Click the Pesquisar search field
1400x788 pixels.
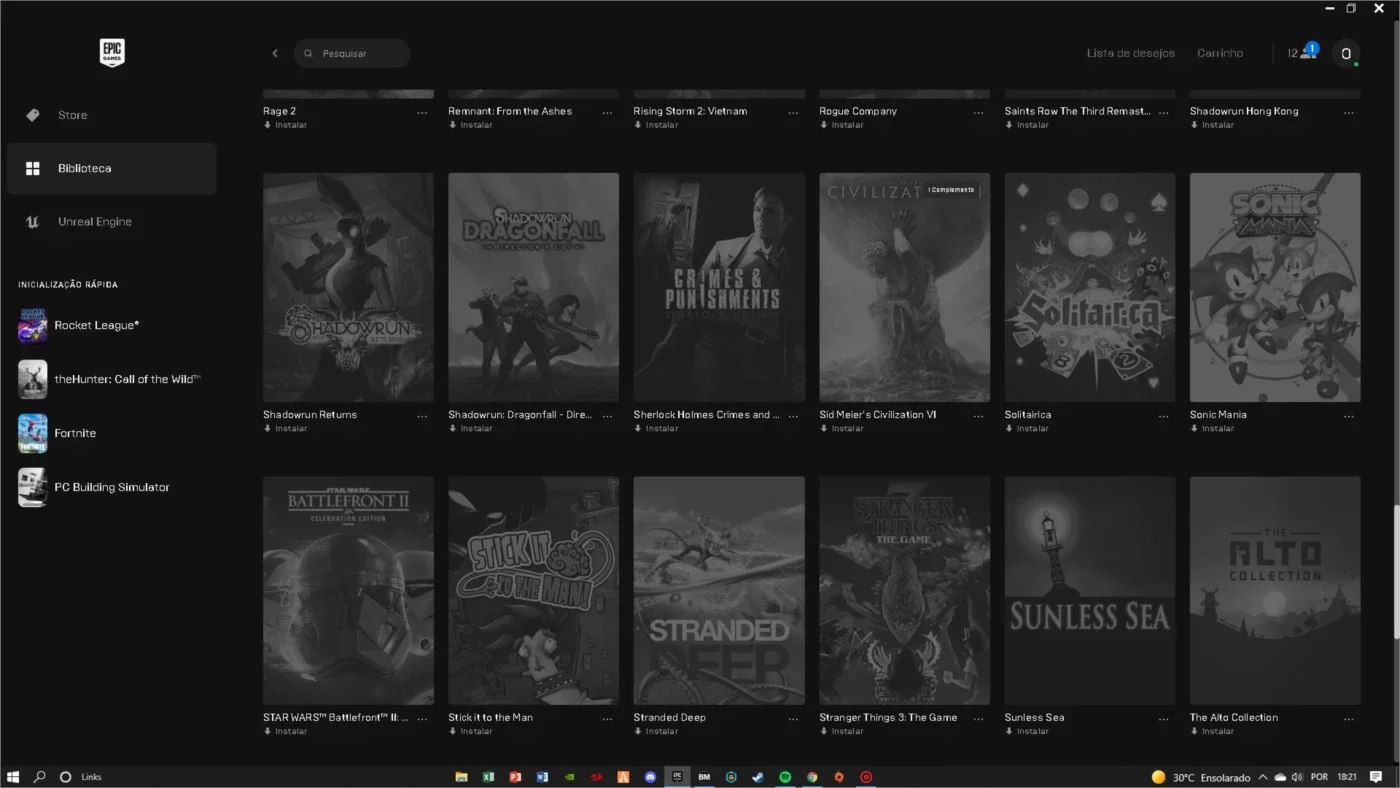point(352,53)
